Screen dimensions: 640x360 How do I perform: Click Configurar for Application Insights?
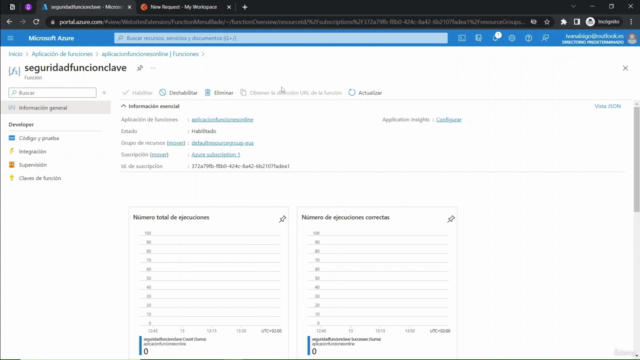(449, 120)
